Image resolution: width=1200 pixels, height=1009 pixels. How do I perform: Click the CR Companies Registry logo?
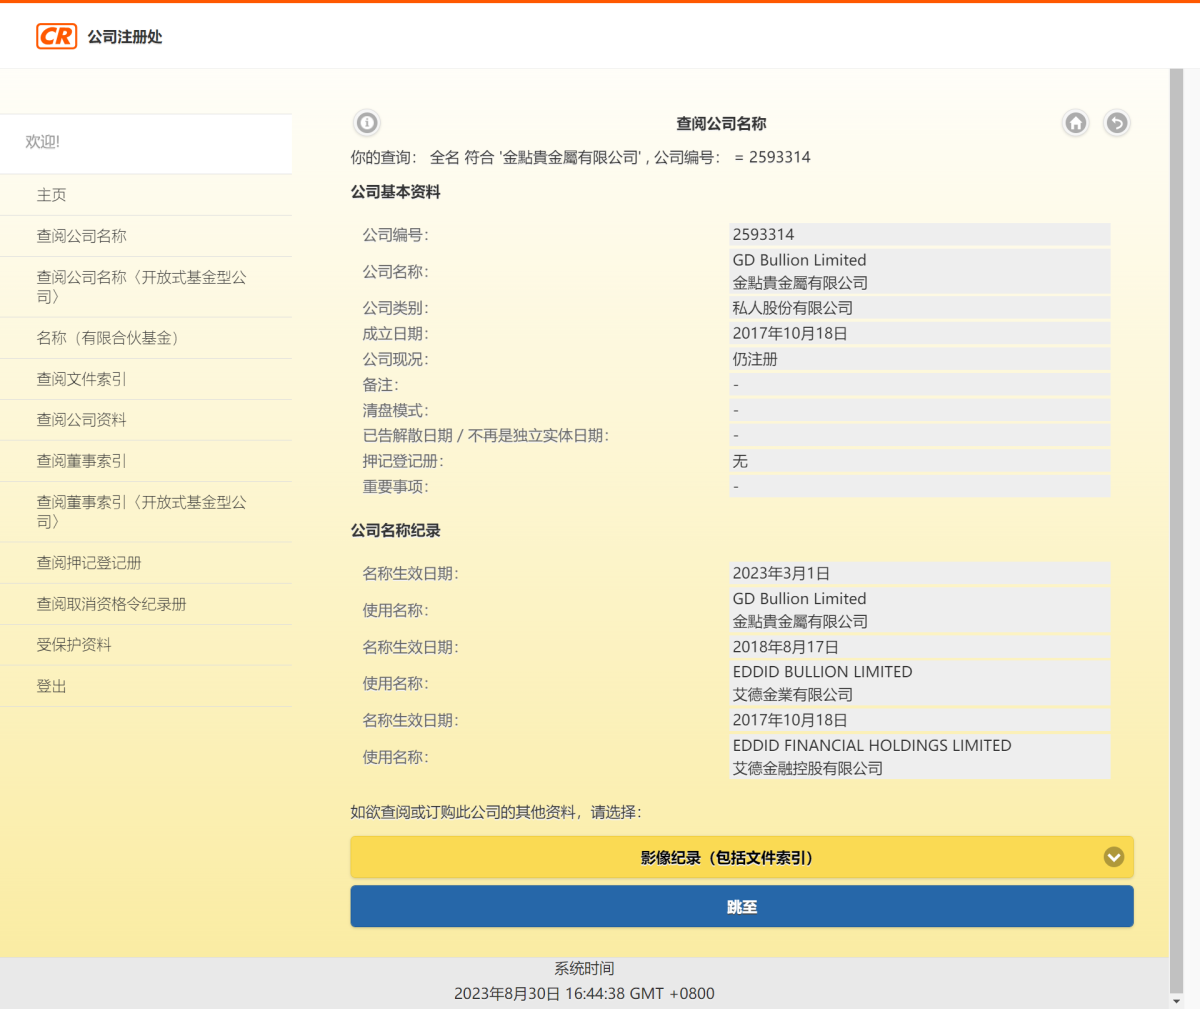pyautogui.click(x=57, y=37)
